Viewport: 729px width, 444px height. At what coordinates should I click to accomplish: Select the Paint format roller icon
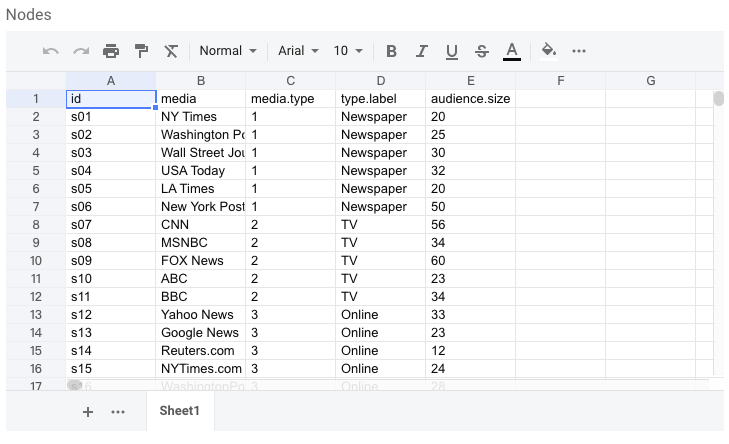point(141,51)
